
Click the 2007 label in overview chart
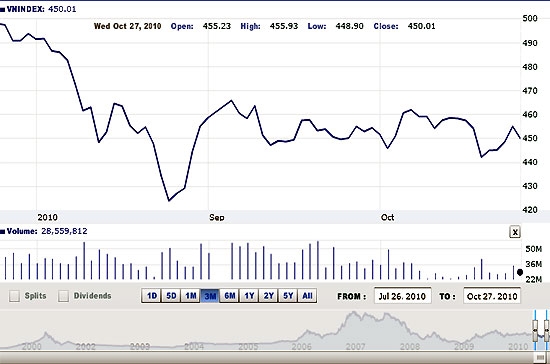pyautogui.click(x=355, y=347)
